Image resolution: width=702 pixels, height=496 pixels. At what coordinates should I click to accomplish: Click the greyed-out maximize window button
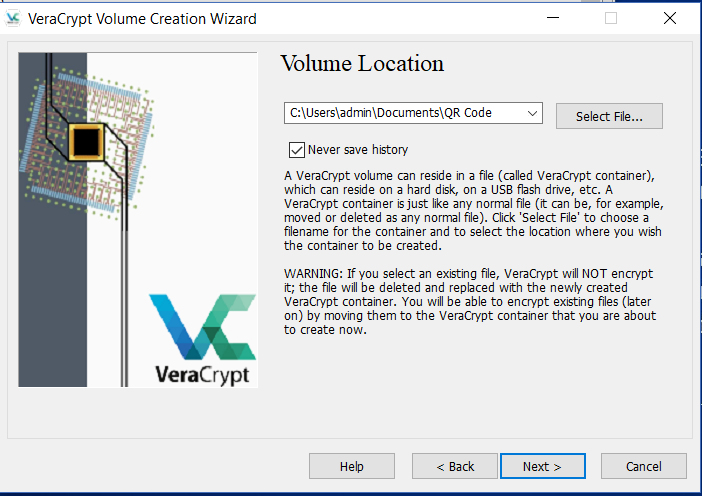tap(610, 18)
